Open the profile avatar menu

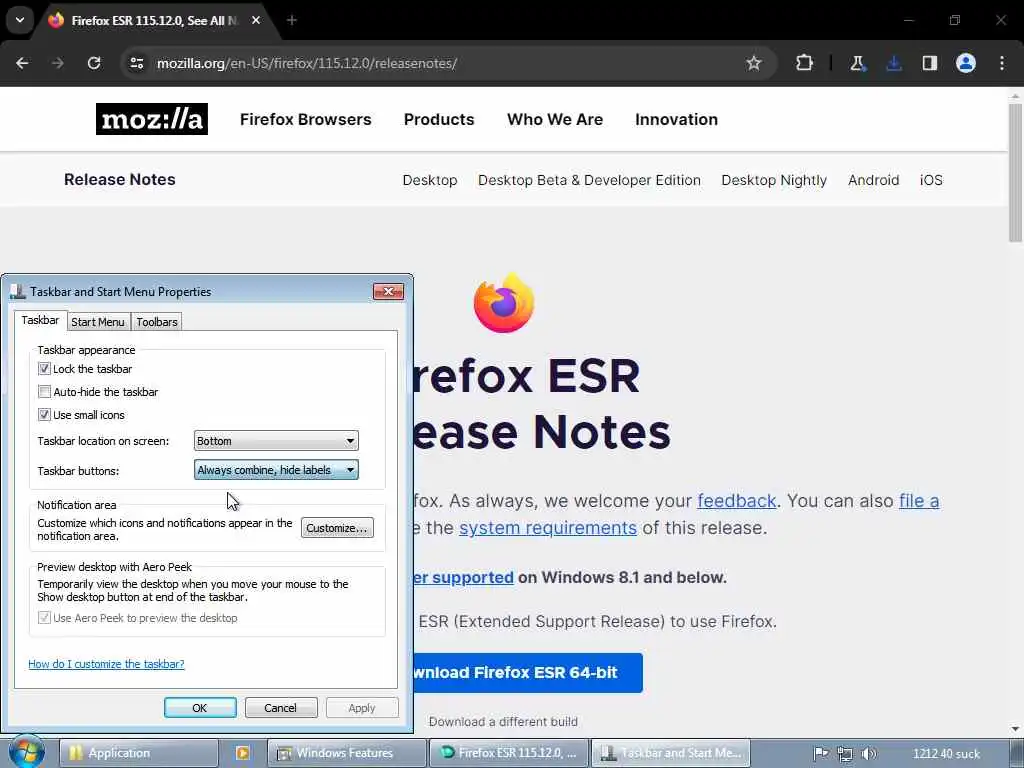coord(966,63)
